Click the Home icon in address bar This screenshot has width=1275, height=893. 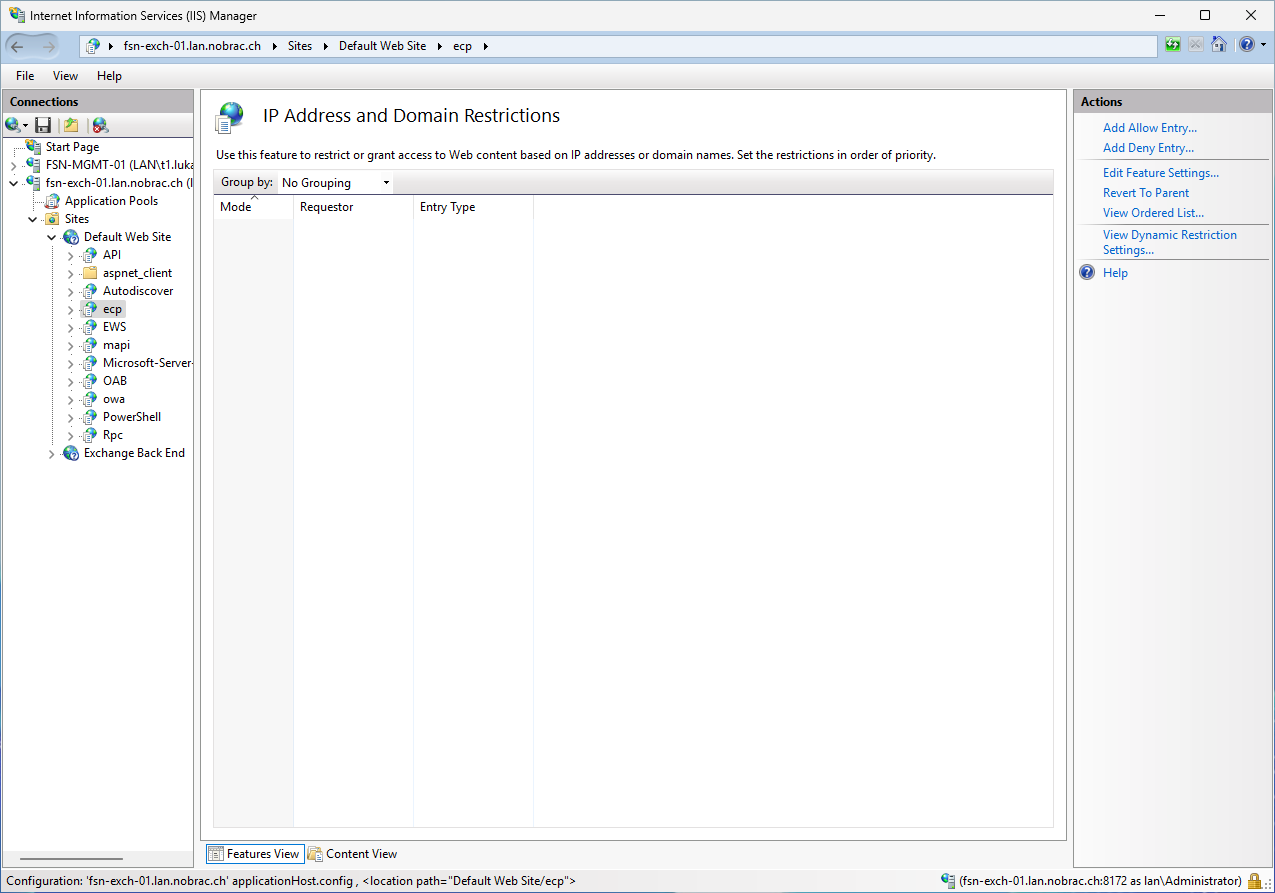pyautogui.click(x=1219, y=45)
